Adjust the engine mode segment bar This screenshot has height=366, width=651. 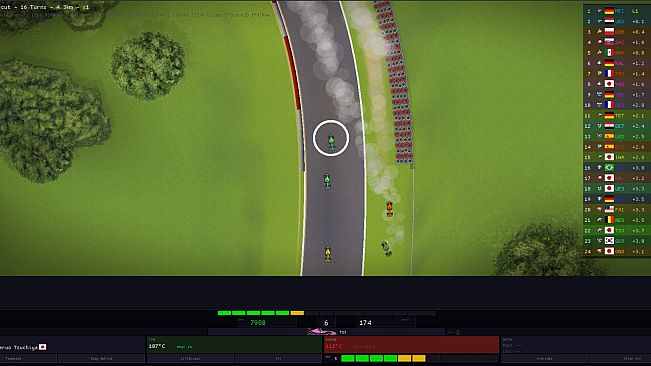418,358
